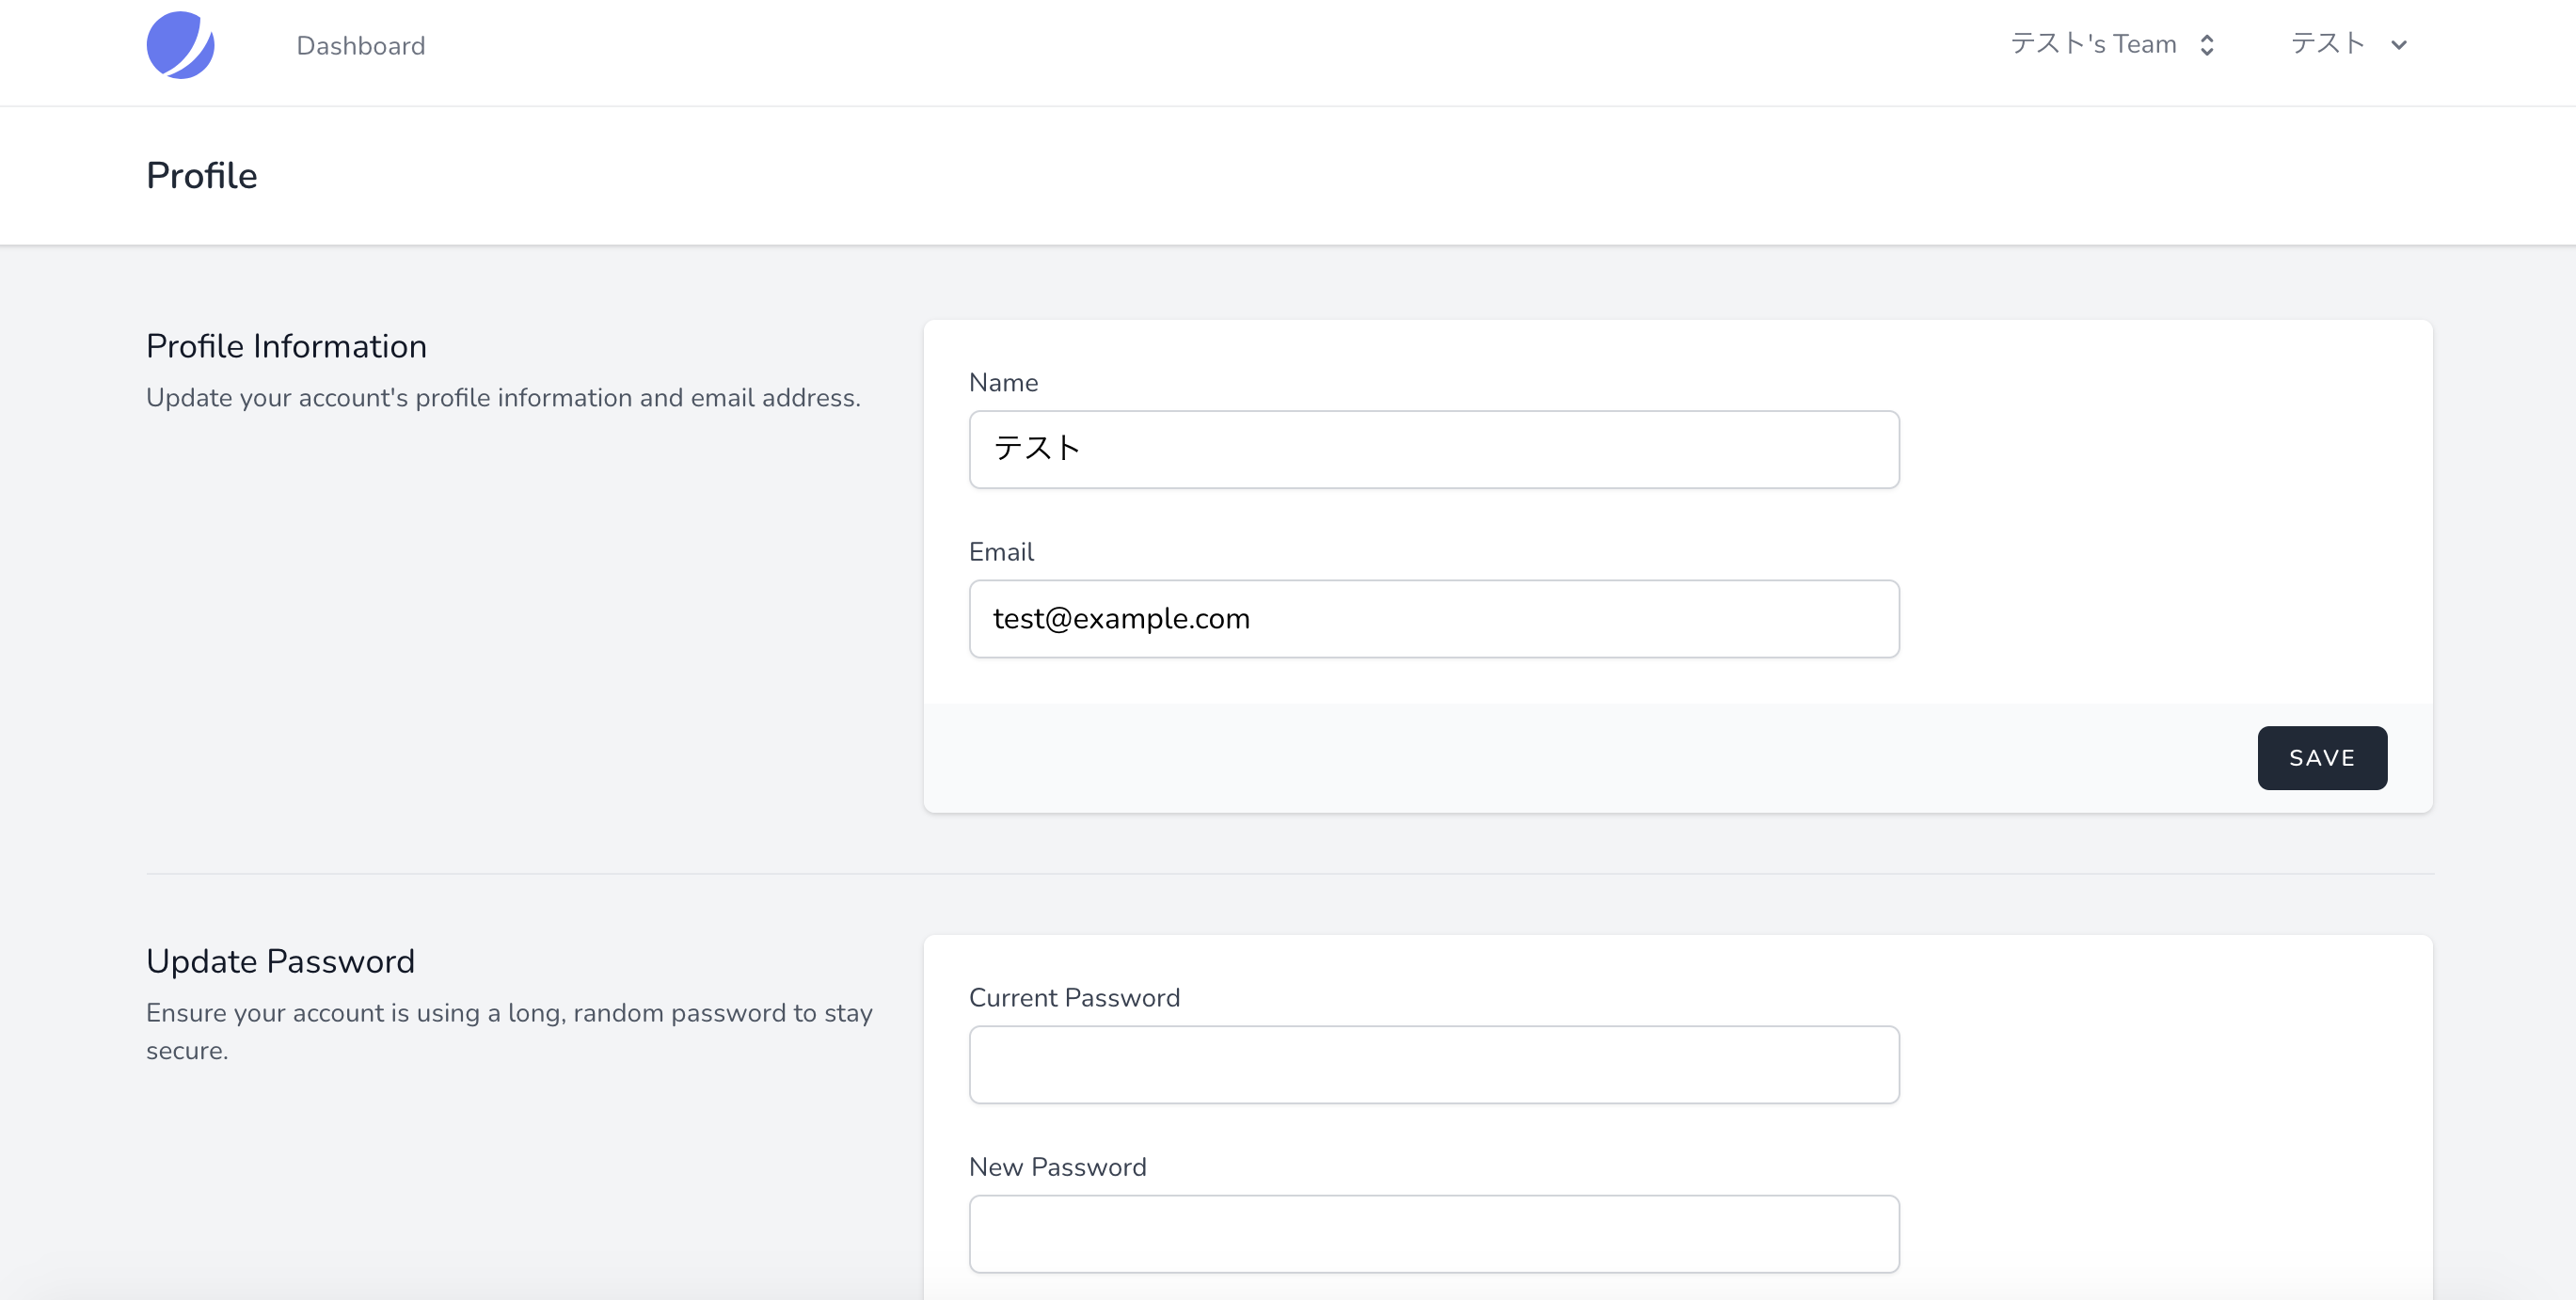Expand the テスト user account menu
Image resolution: width=2576 pixels, height=1300 pixels.
[2328, 44]
